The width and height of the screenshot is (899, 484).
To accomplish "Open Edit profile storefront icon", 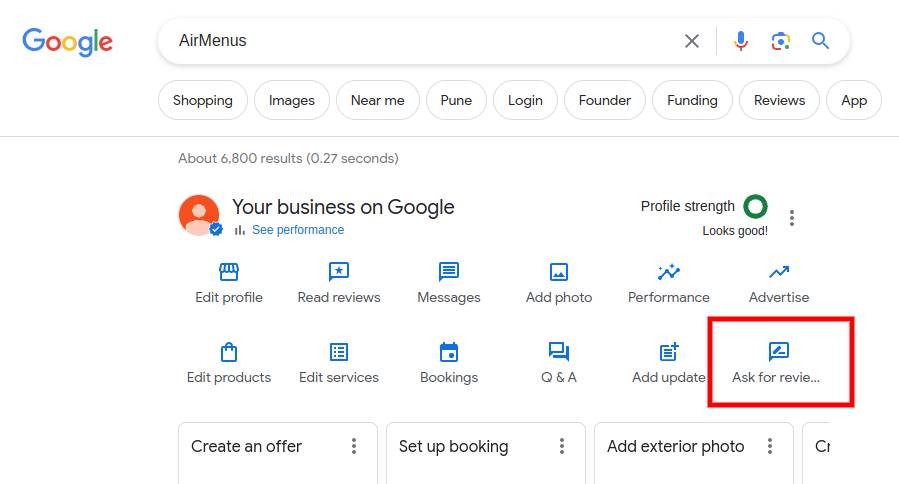I will pyautogui.click(x=229, y=271).
